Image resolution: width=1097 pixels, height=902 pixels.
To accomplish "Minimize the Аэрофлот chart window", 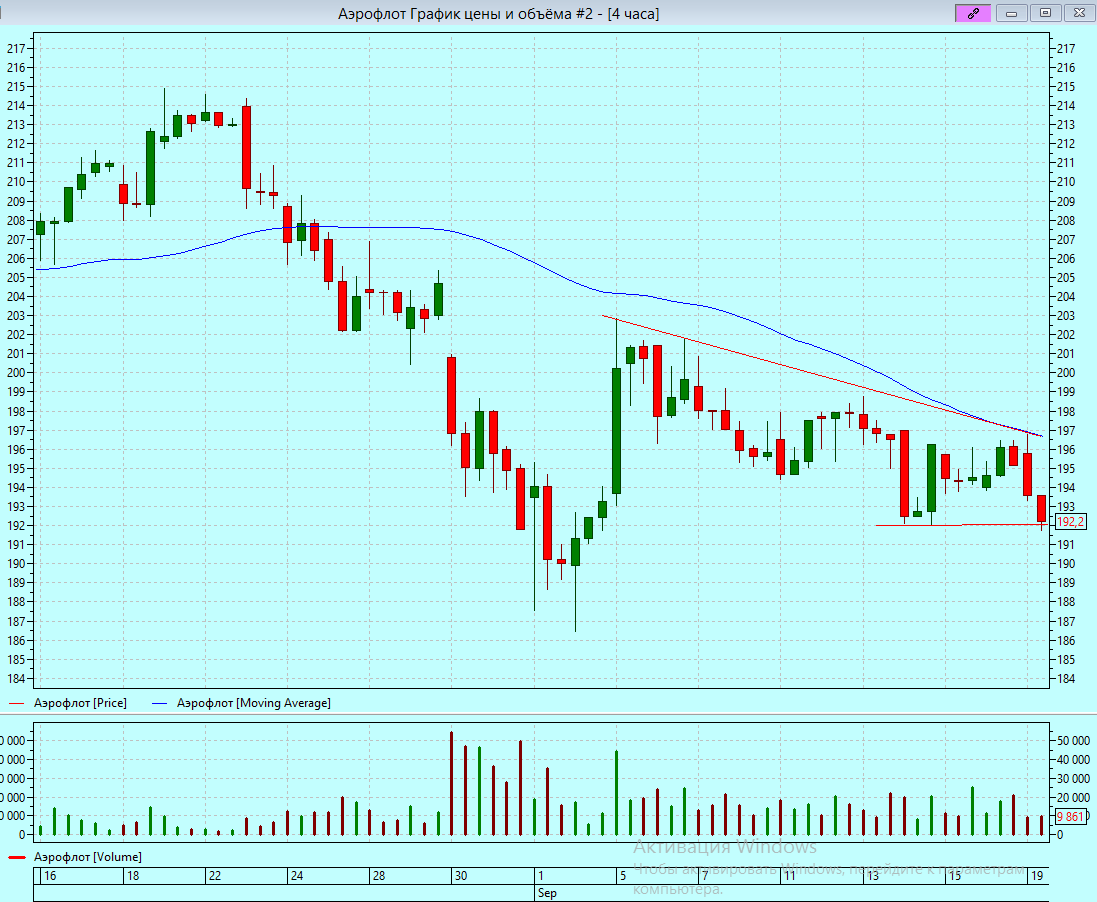I will click(x=1011, y=13).
